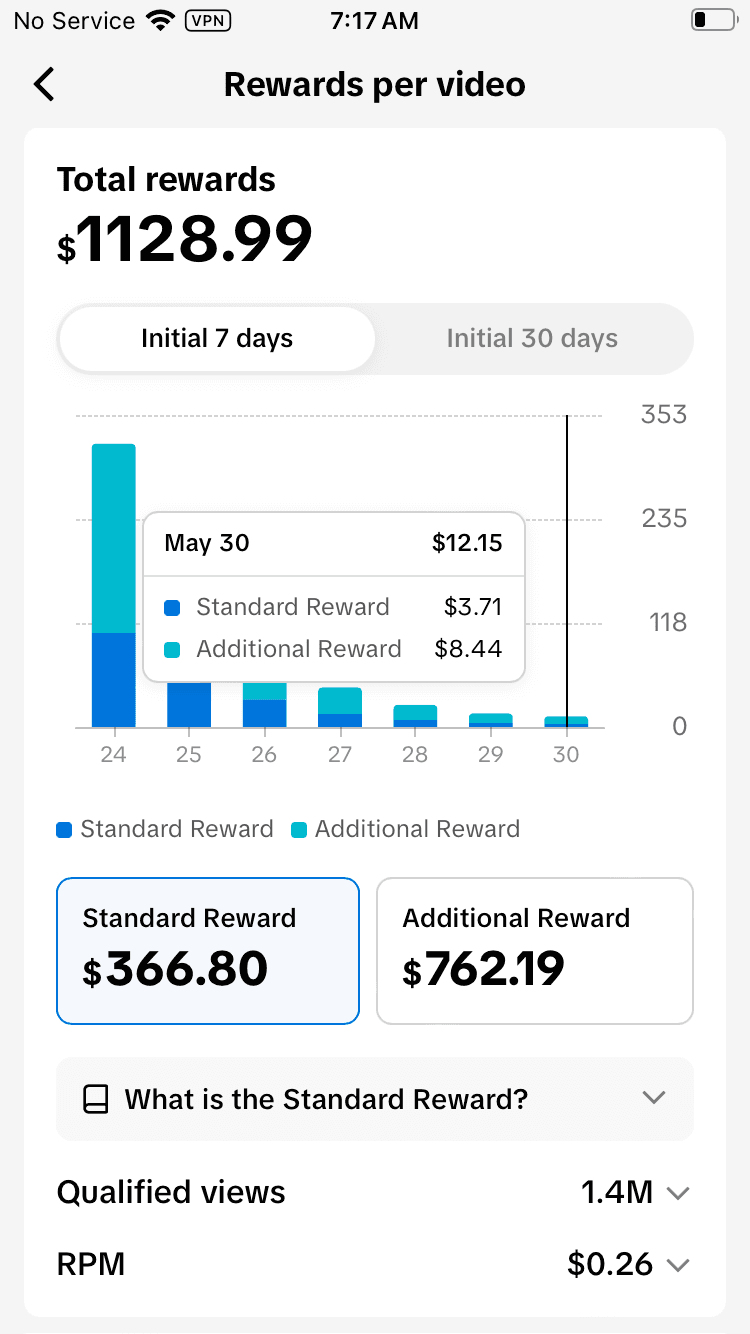Expand the What is the Standard Reward section

pyautogui.click(x=654, y=1098)
